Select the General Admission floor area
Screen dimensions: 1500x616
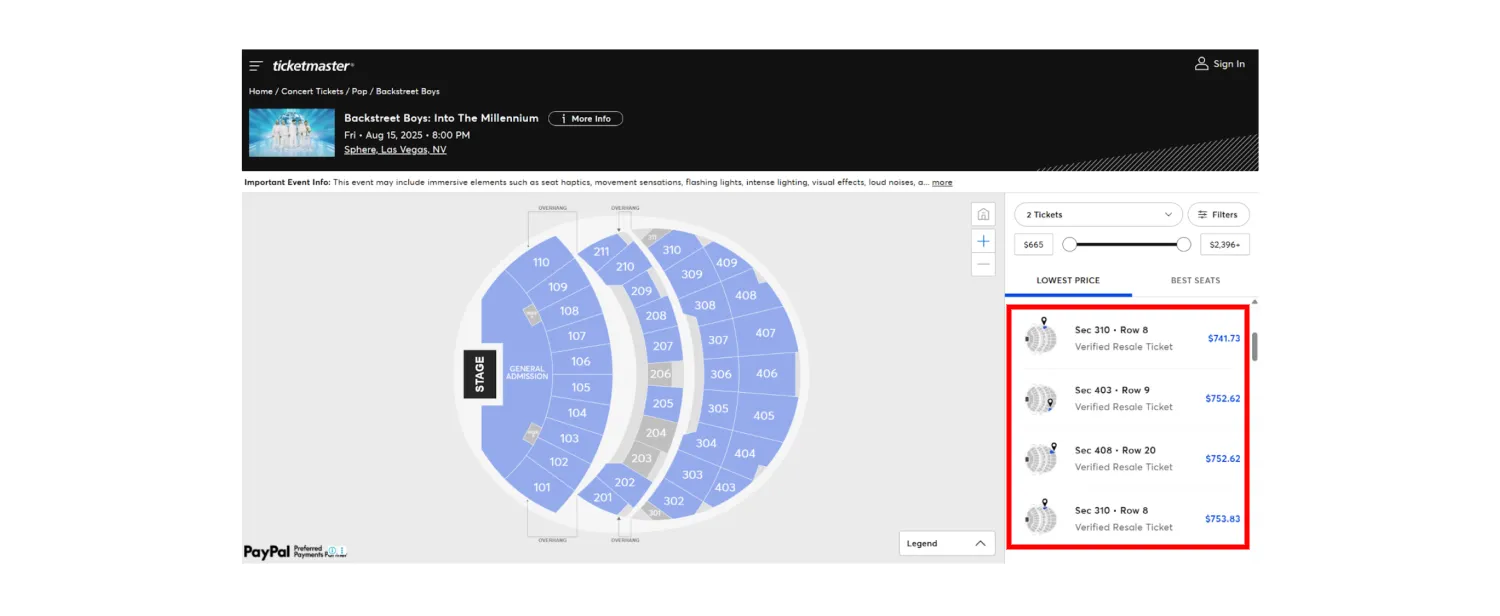coord(527,373)
